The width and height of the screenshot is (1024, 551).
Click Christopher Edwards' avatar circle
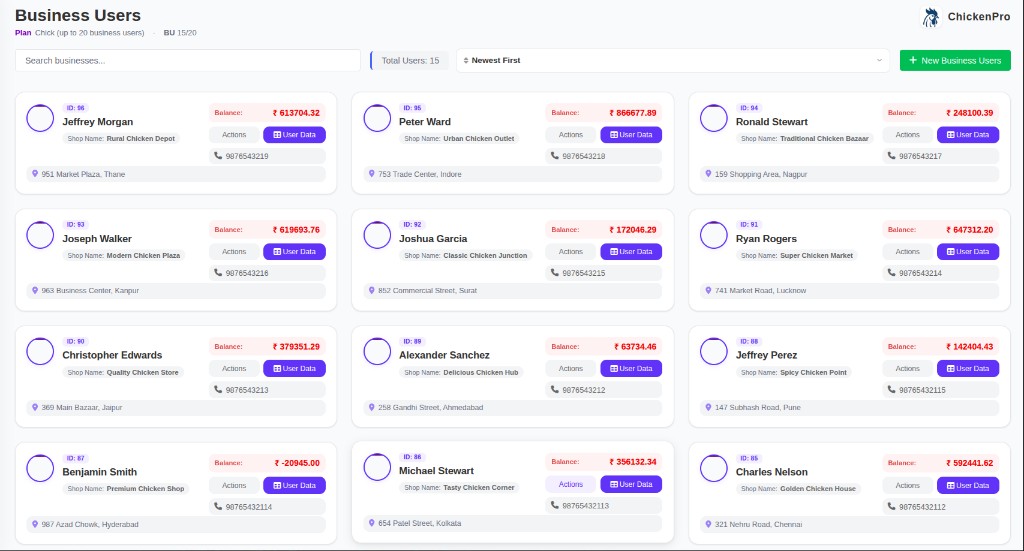coord(40,351)
